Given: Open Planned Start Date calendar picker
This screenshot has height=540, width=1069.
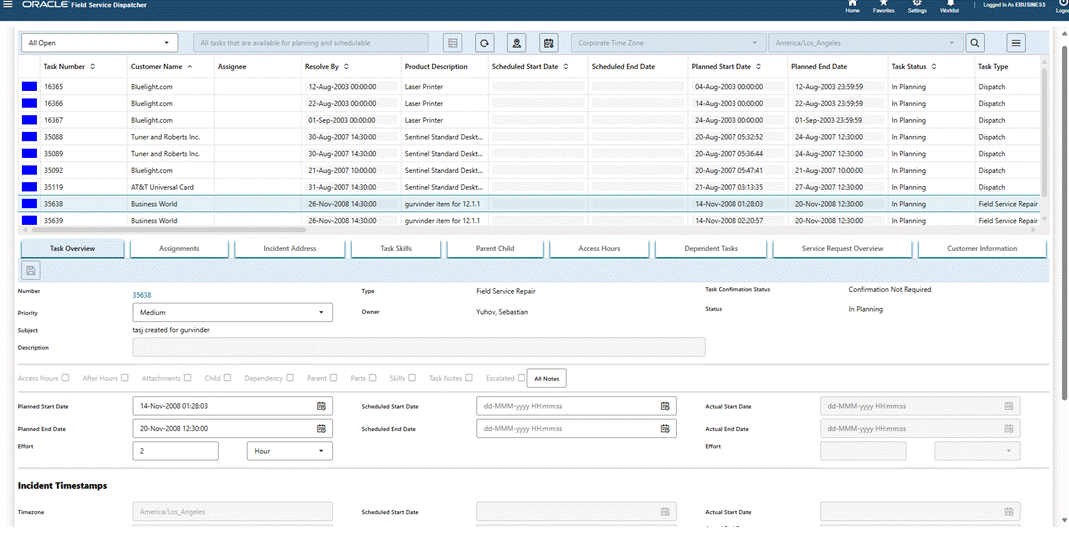Looking at the screenshot, I should click(321, 406).
